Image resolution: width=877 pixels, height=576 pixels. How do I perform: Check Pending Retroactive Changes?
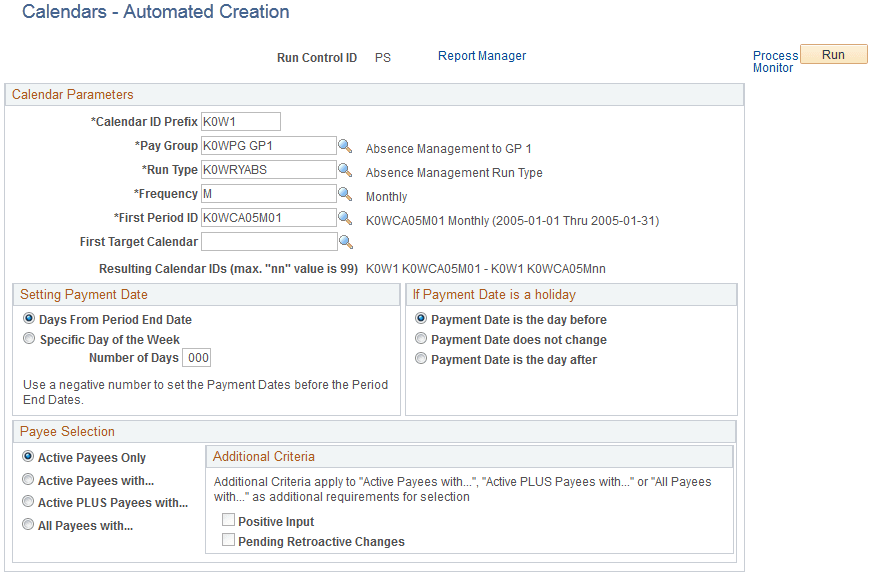tap(229, 539)
